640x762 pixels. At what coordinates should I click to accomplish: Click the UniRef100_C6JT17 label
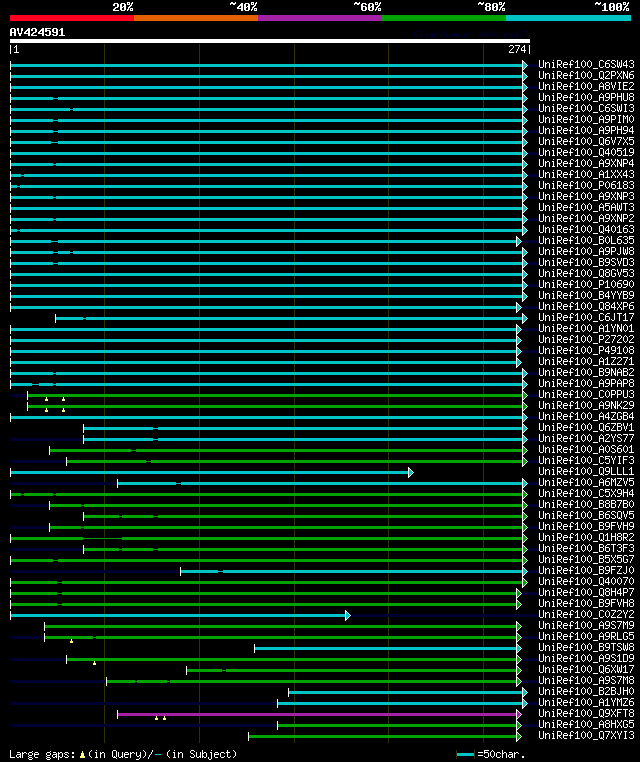[586, 317]
